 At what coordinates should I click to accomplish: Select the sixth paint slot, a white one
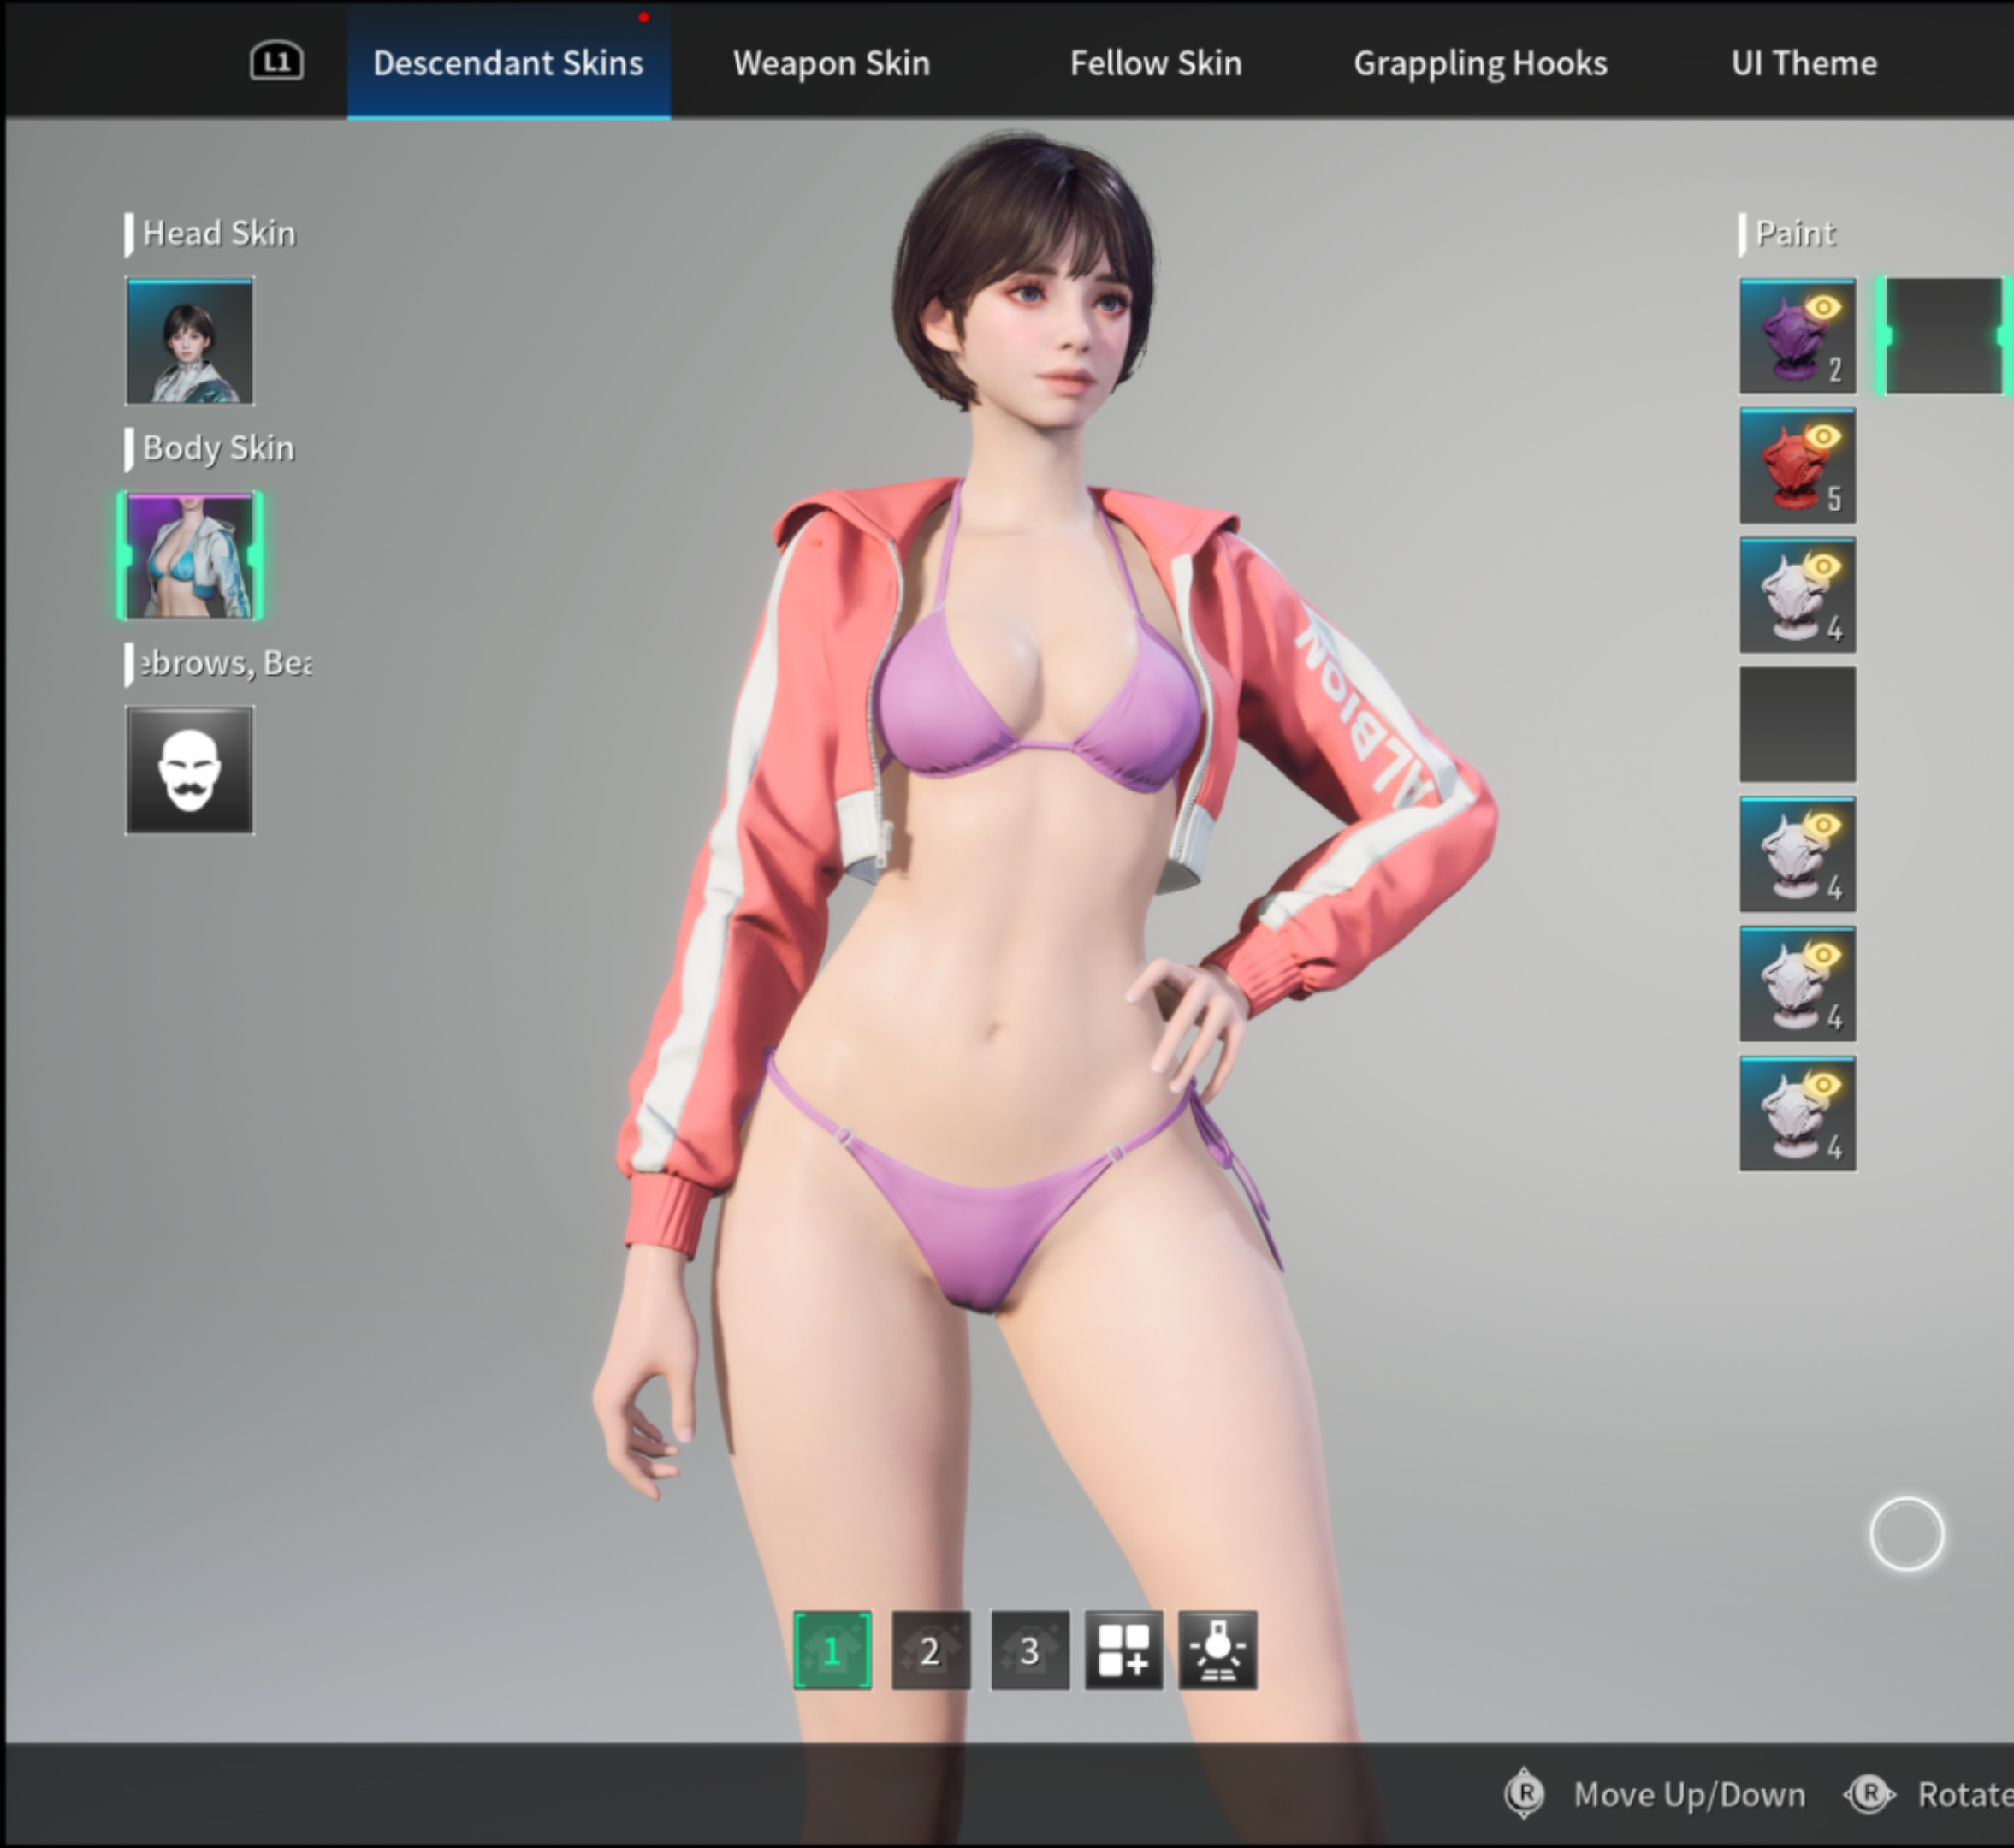pyautogui.click(x=1798, y=984)
